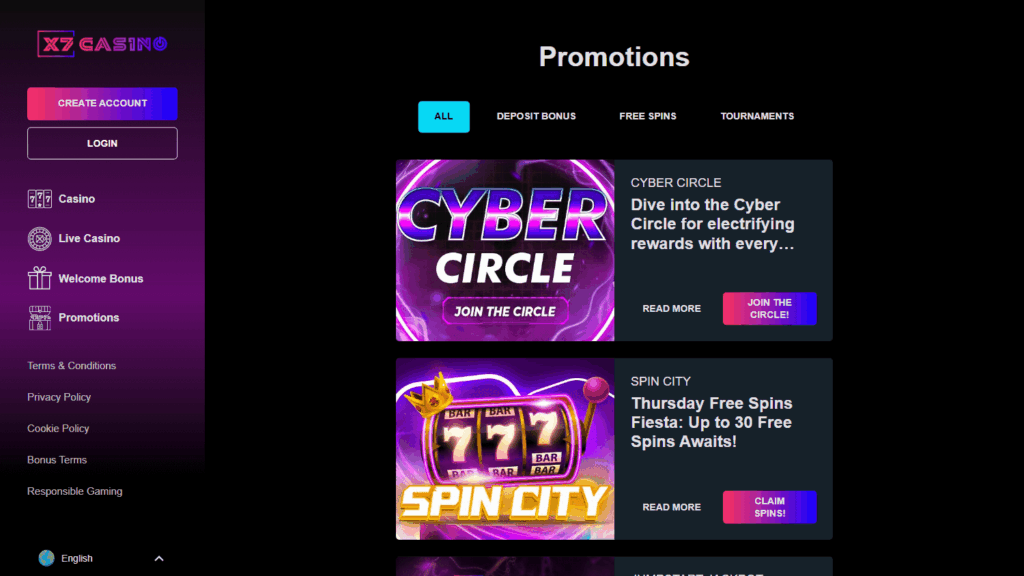
Task: Select the All promotions filter tab
Action: coord(443,116)
